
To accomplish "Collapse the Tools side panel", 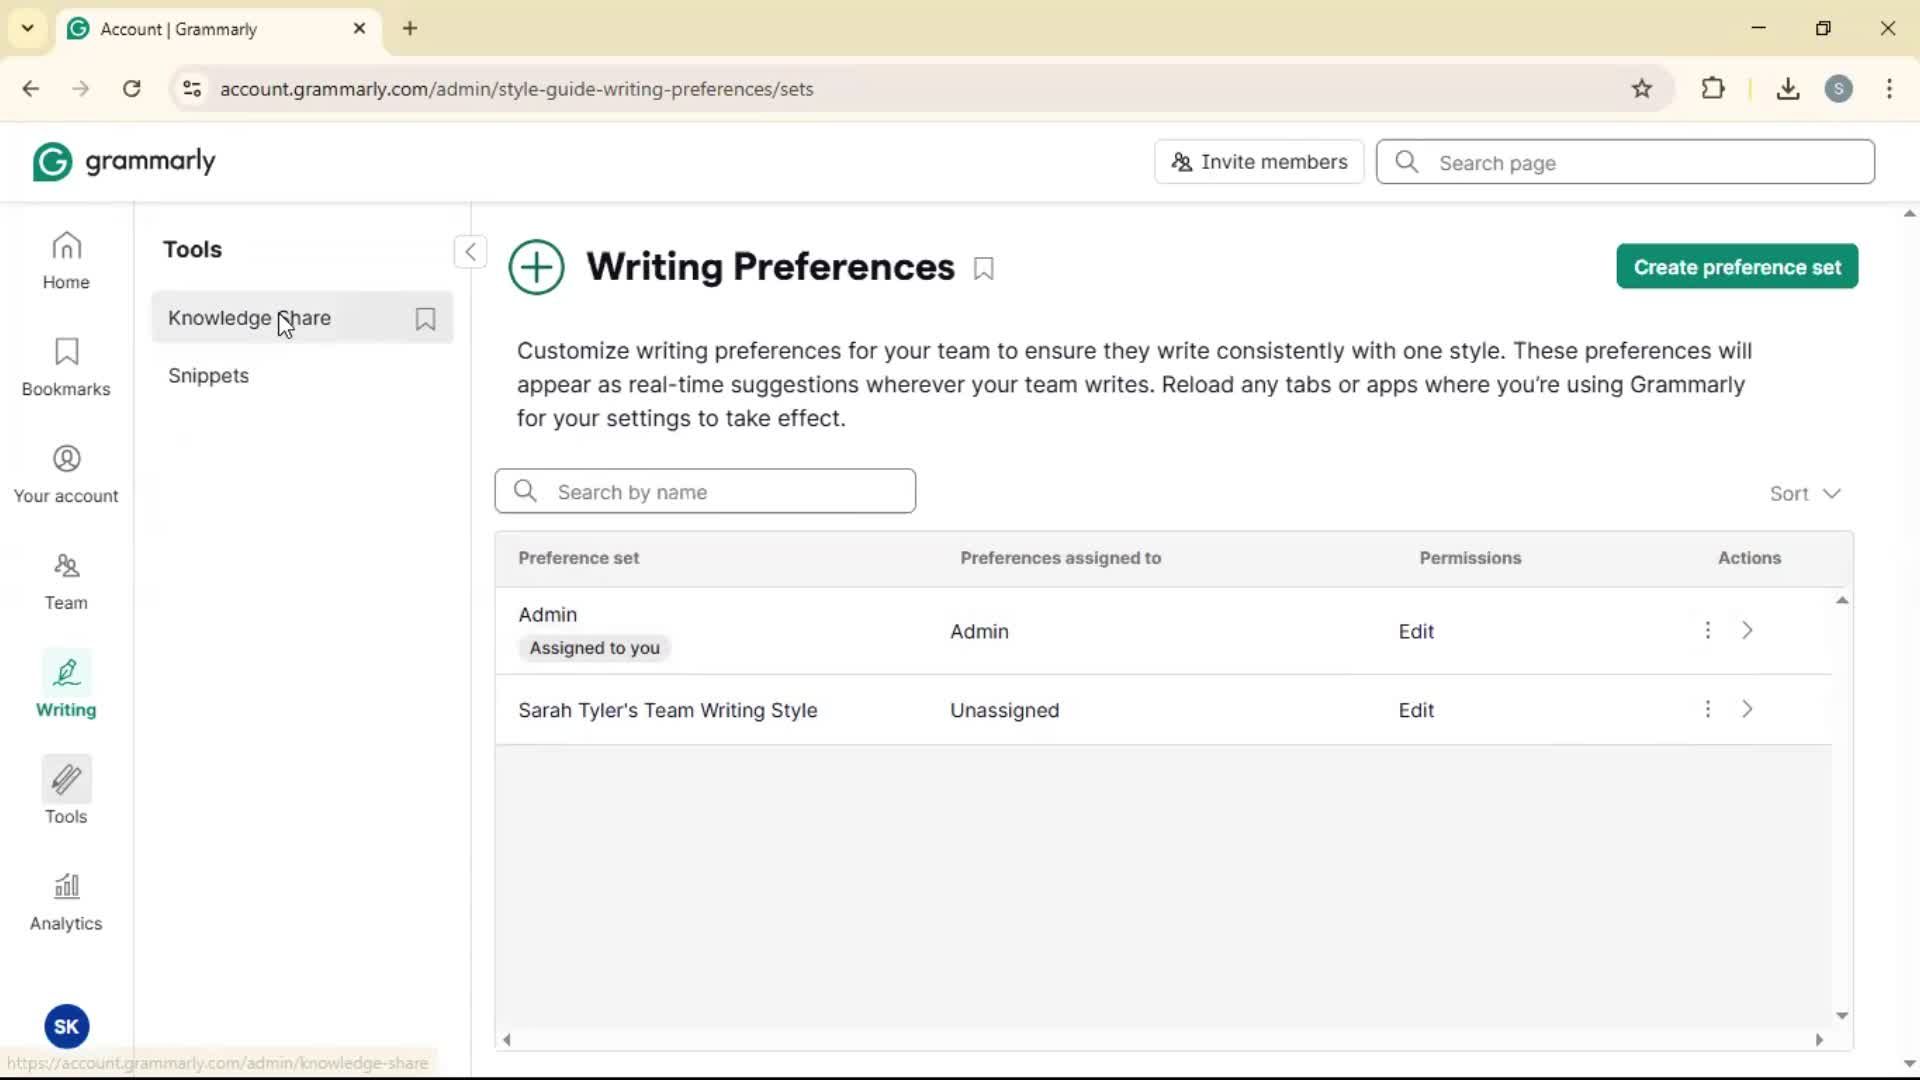I will 470,251.
